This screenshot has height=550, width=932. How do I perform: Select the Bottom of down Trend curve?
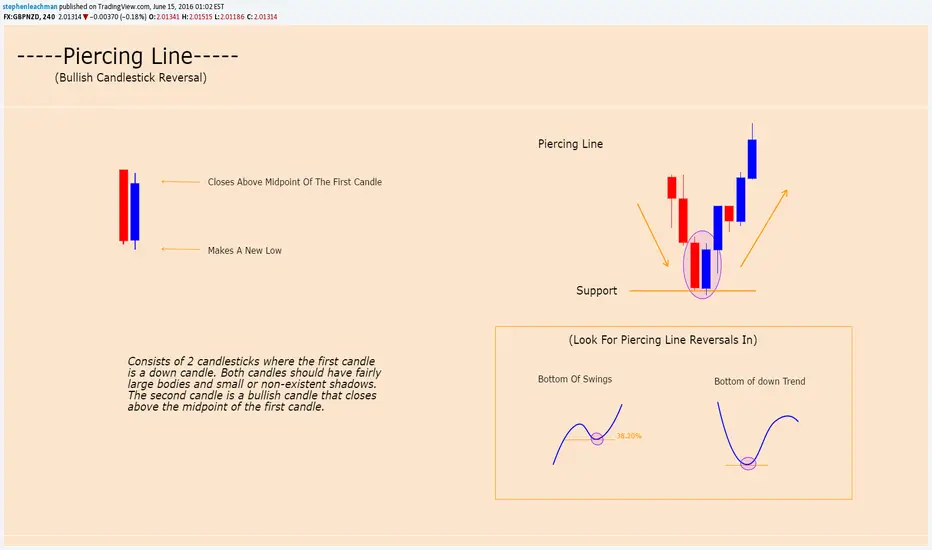click(x=757, y=435)
